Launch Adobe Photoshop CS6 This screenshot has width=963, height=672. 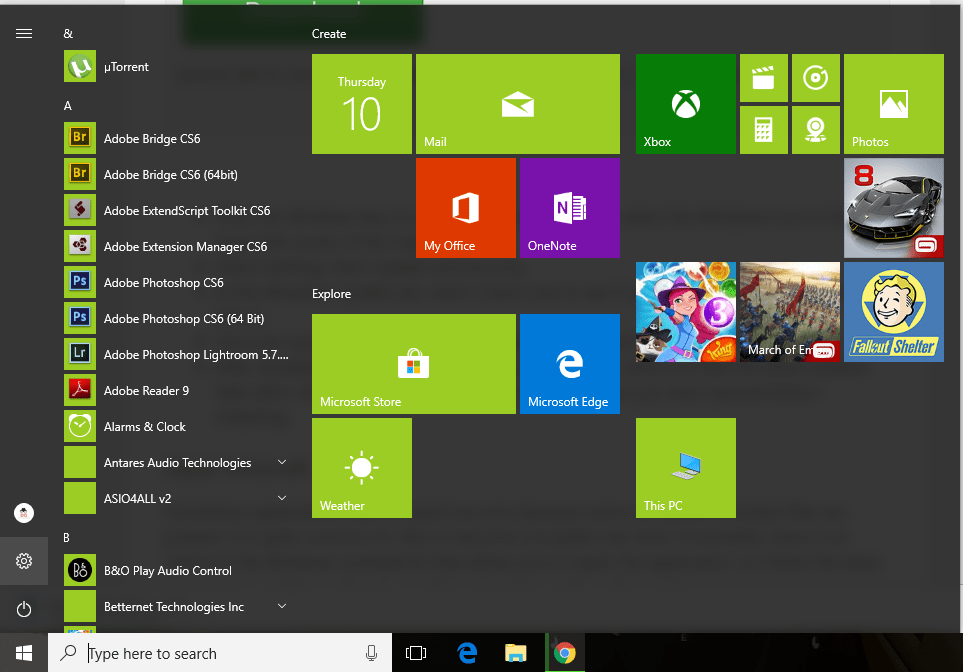tap(178, 283)
